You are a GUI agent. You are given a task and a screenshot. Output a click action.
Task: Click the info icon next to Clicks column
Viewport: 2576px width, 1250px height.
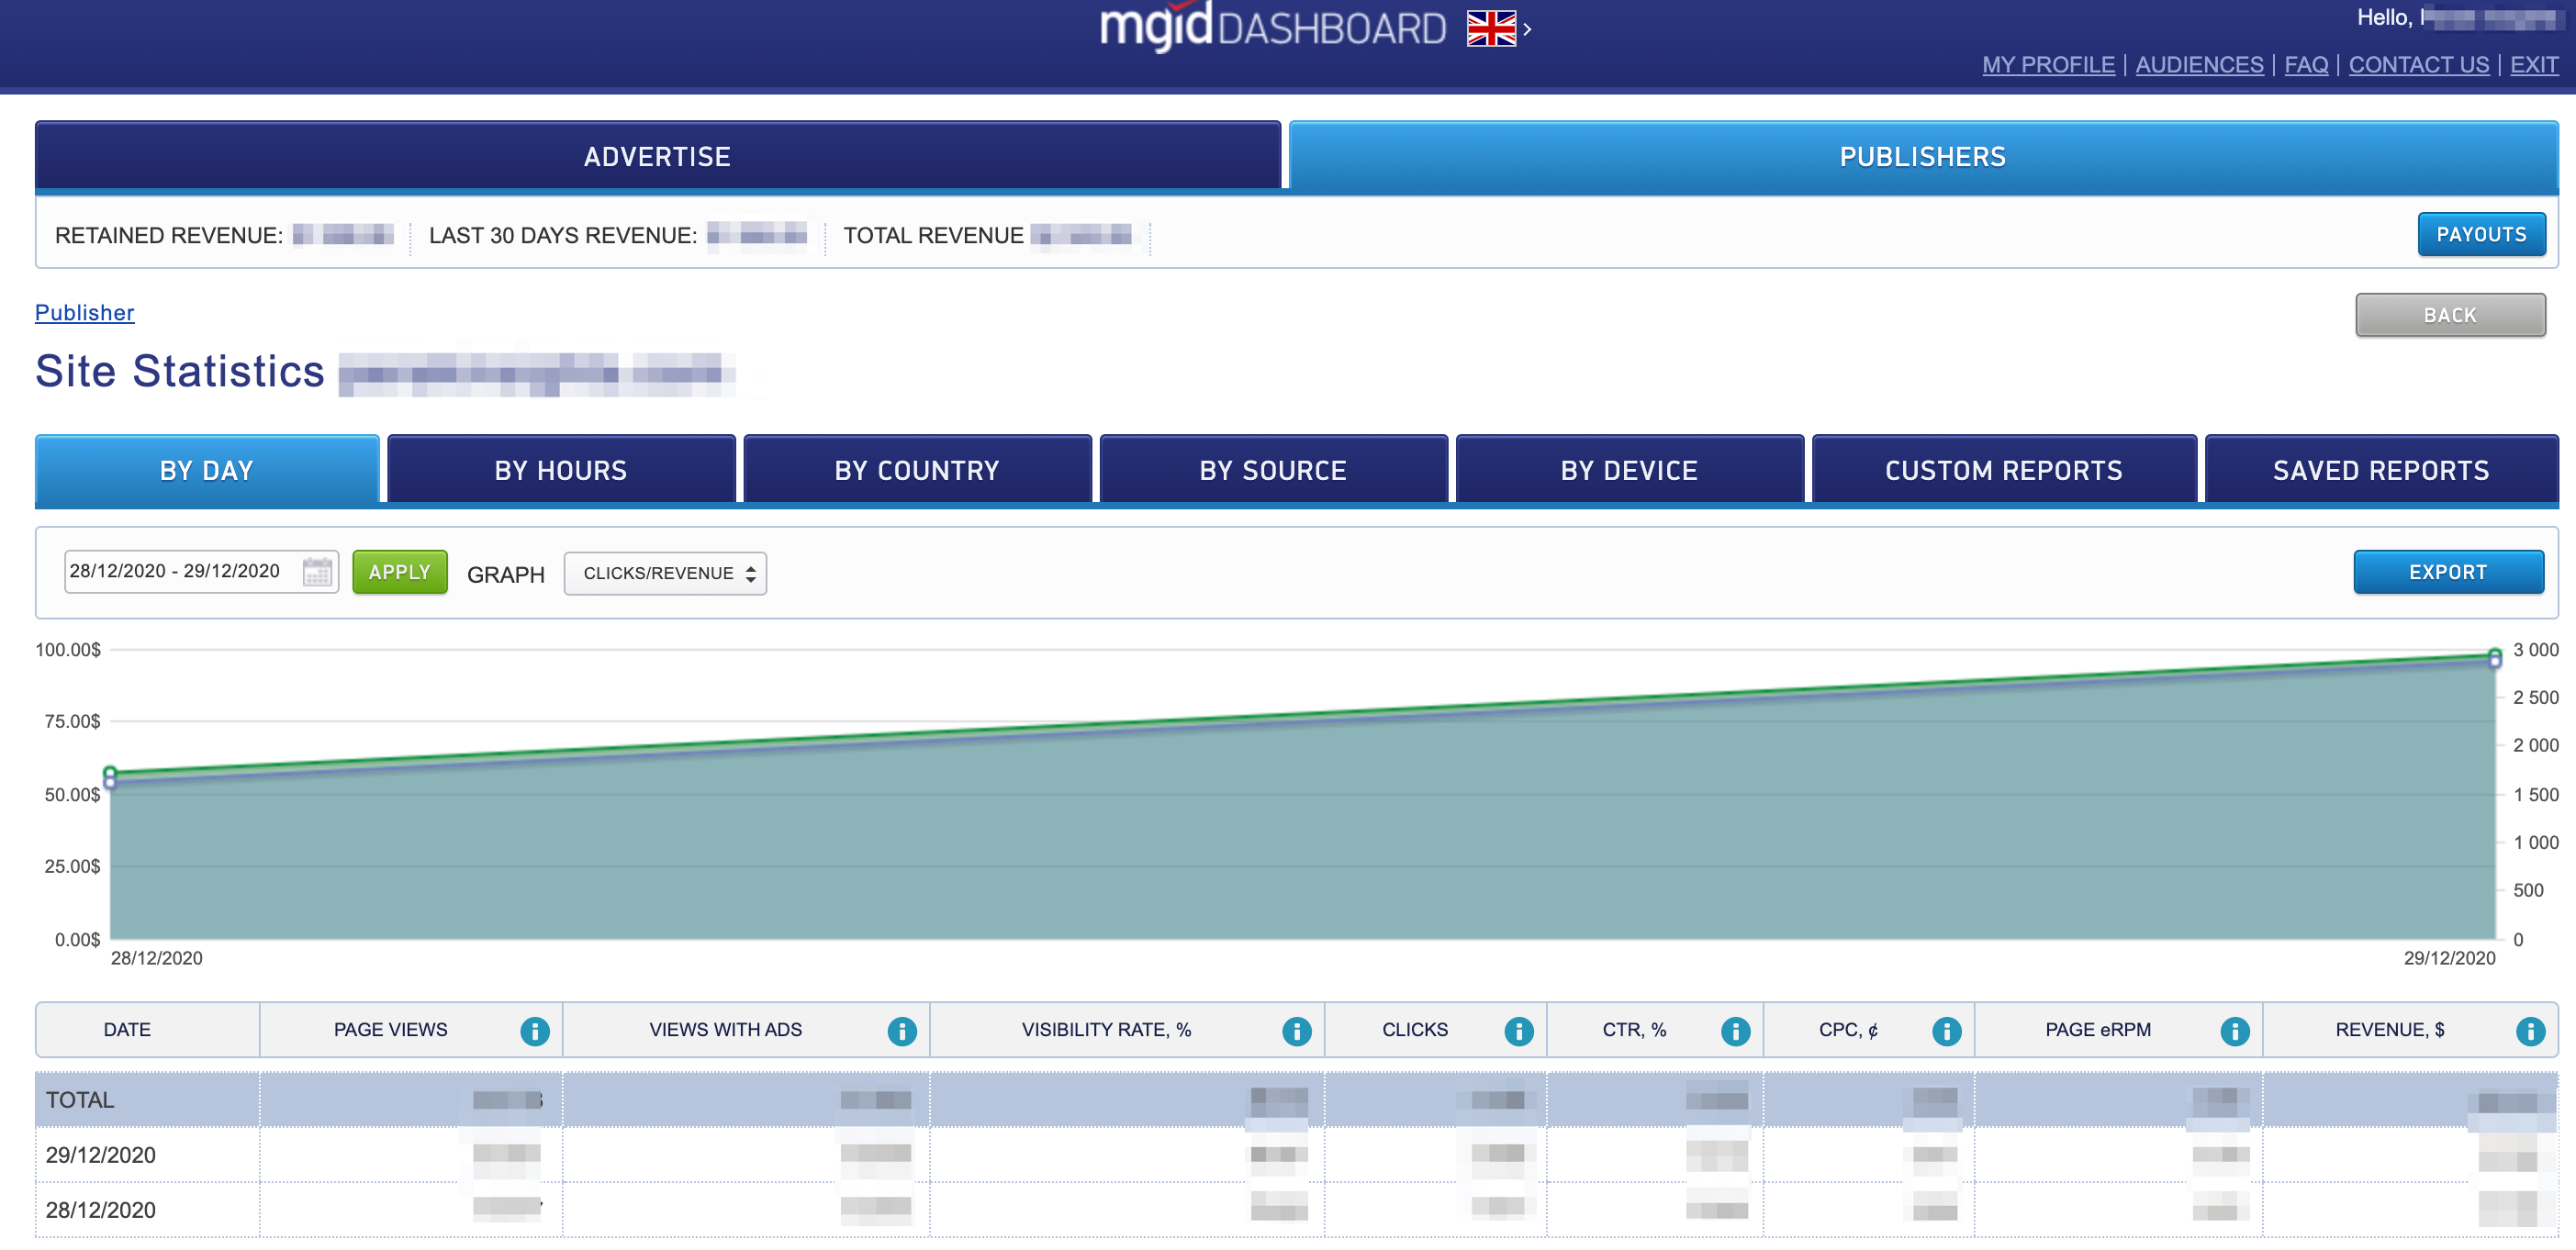[1518, 1030]
